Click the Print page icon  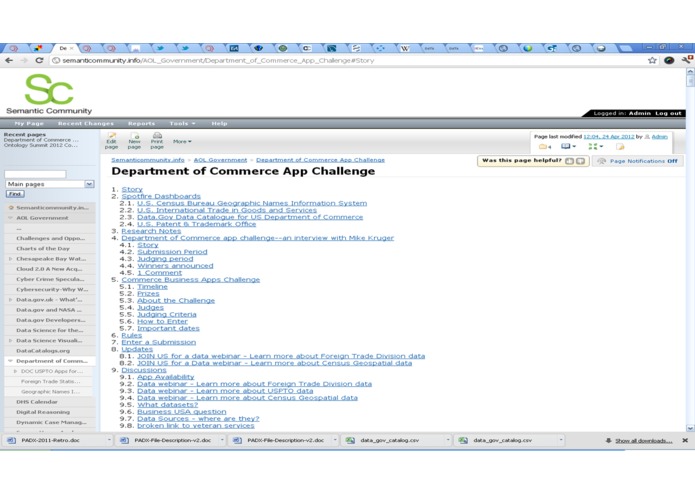tap(157, 141)
